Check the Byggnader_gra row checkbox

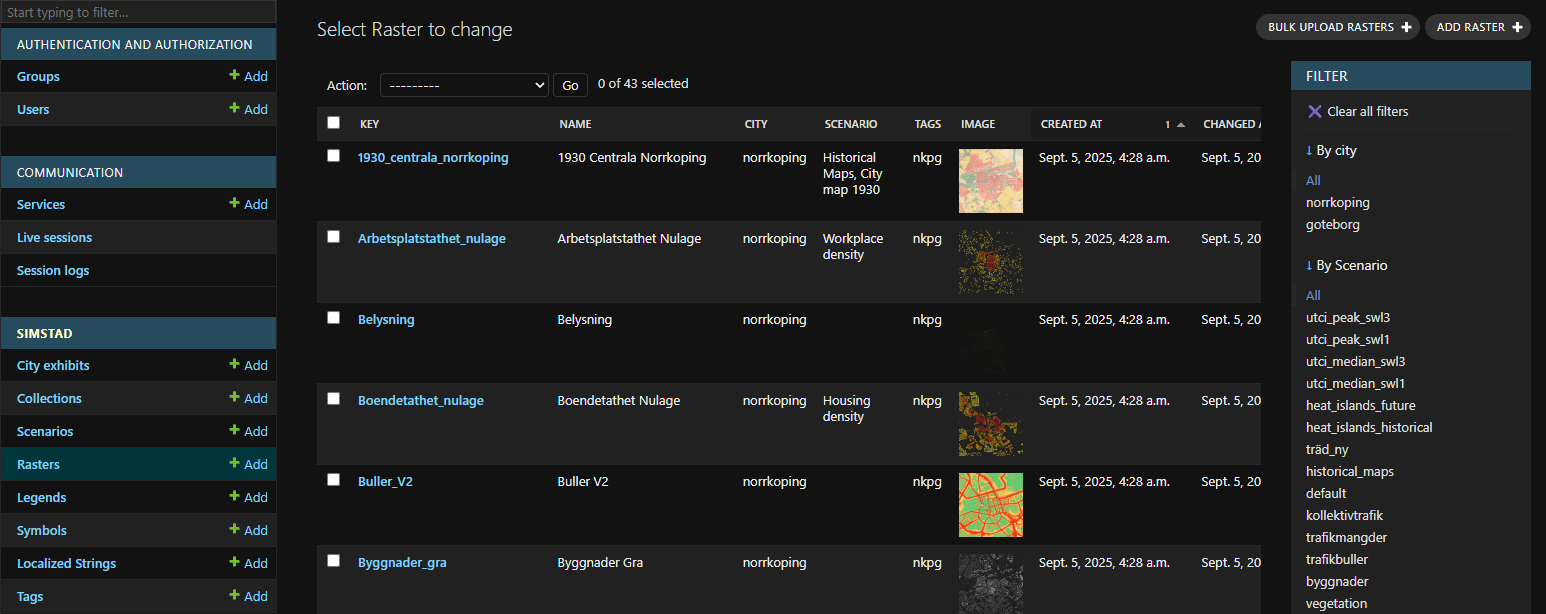point(333,561)
